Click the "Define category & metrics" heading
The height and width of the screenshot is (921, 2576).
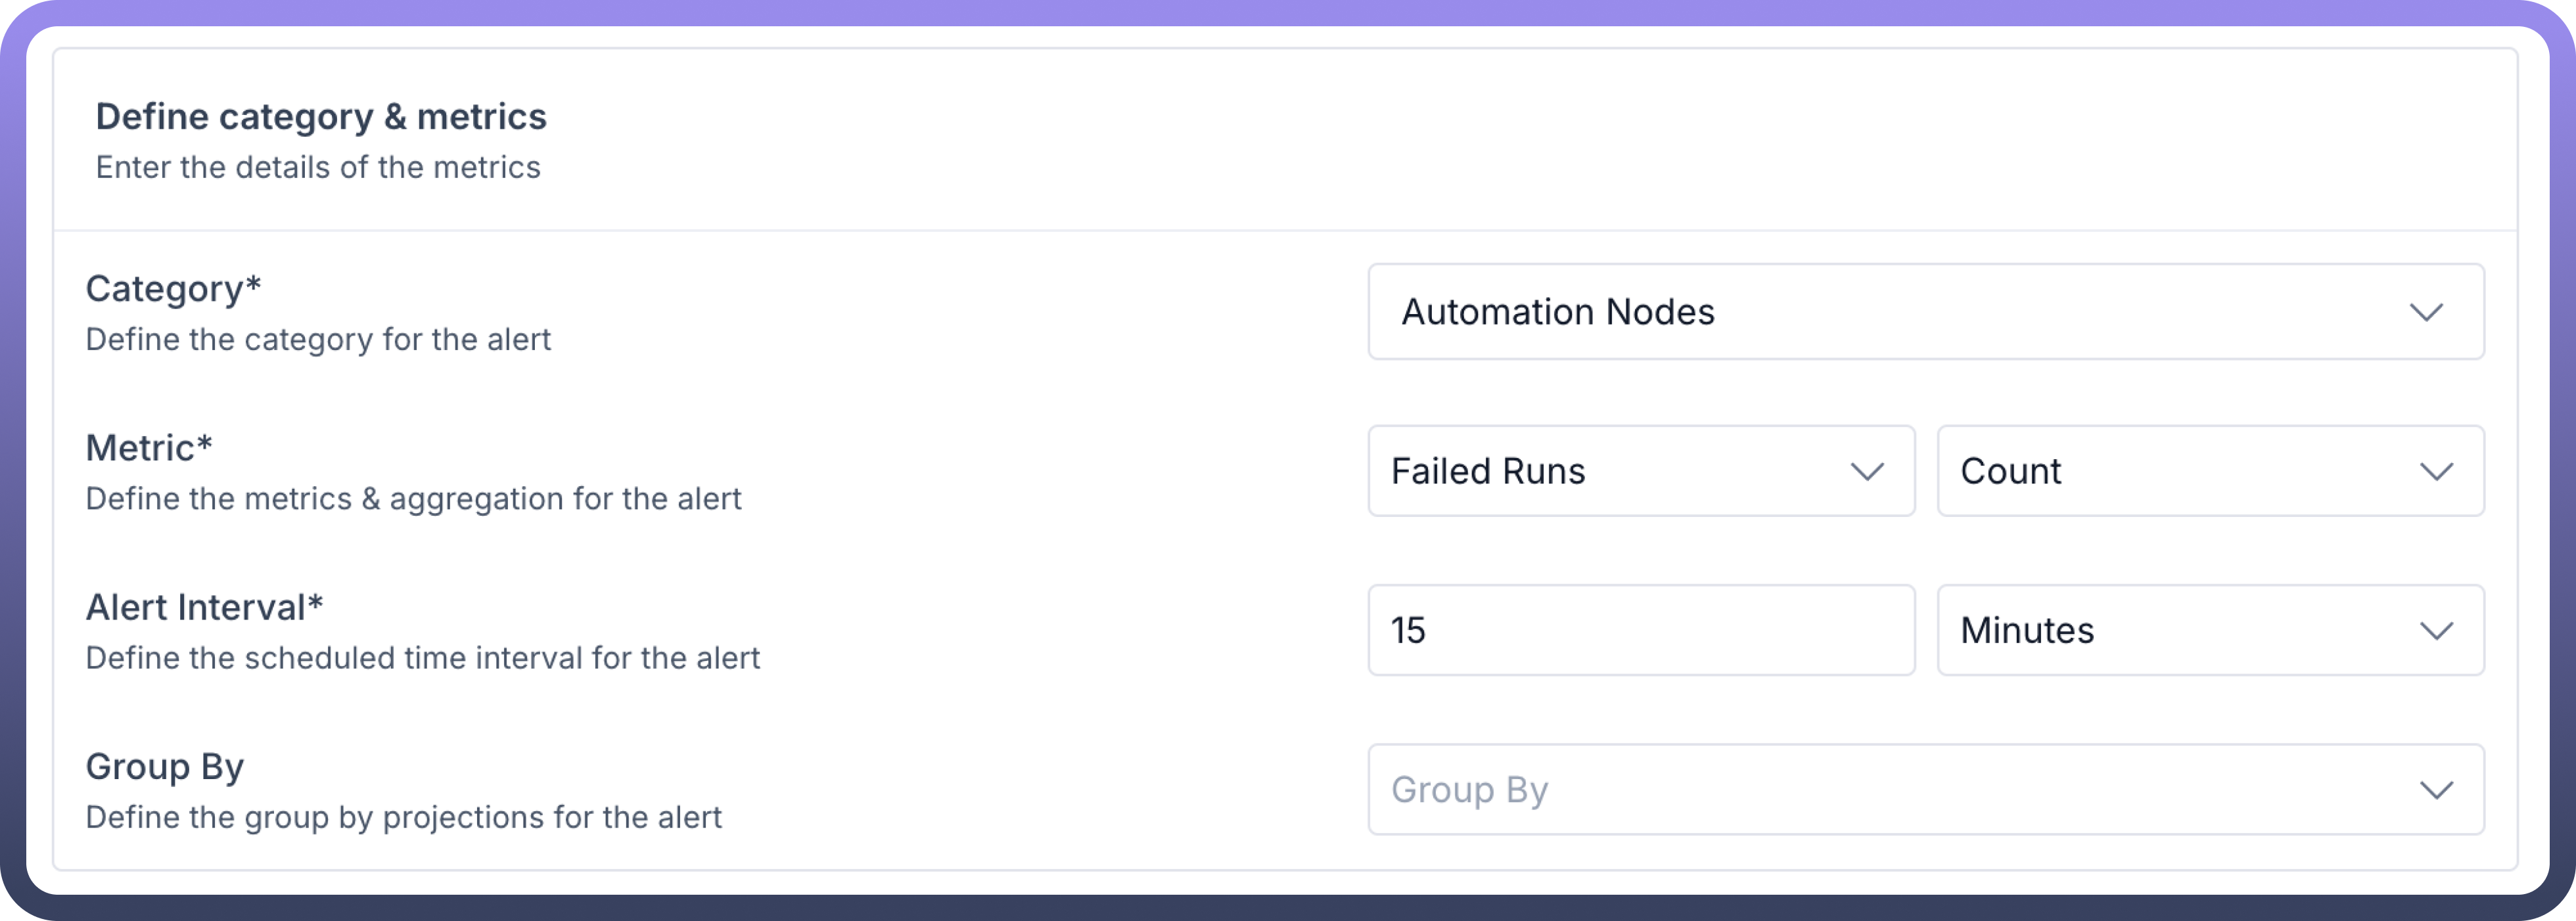(321, 117)
